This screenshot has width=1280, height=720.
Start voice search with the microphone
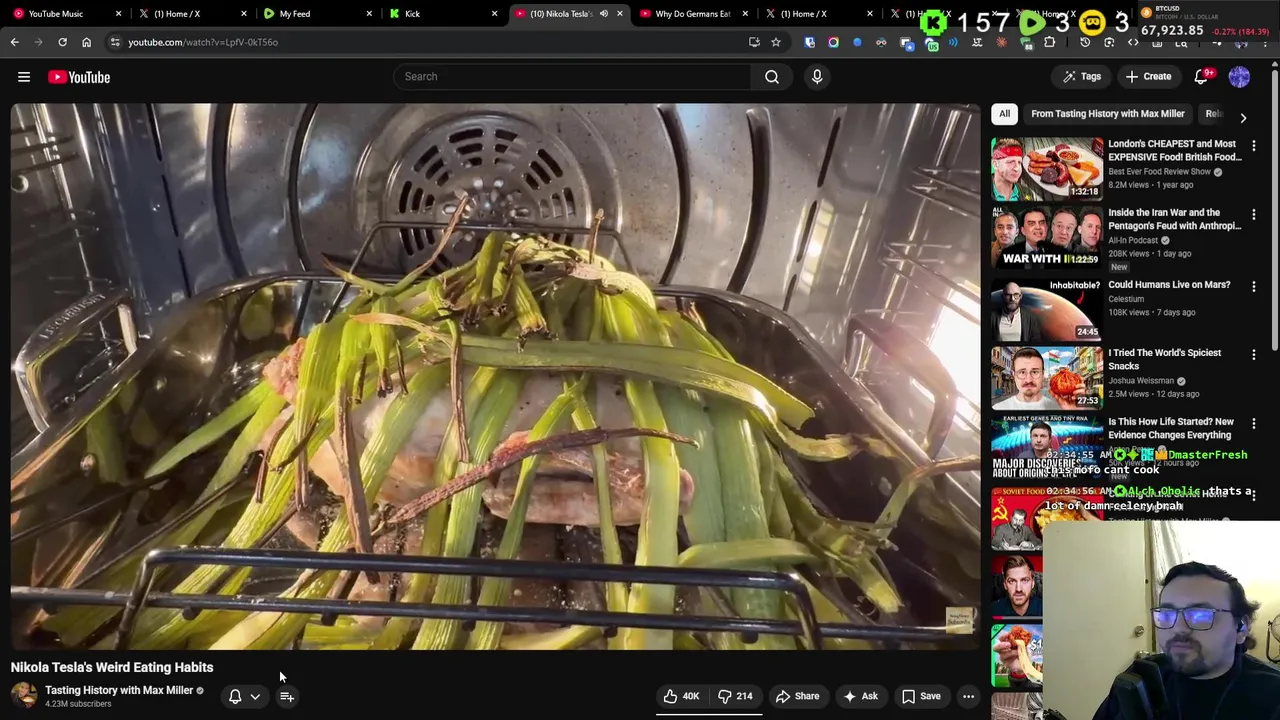pyautogui.click(x=817, y=76)
